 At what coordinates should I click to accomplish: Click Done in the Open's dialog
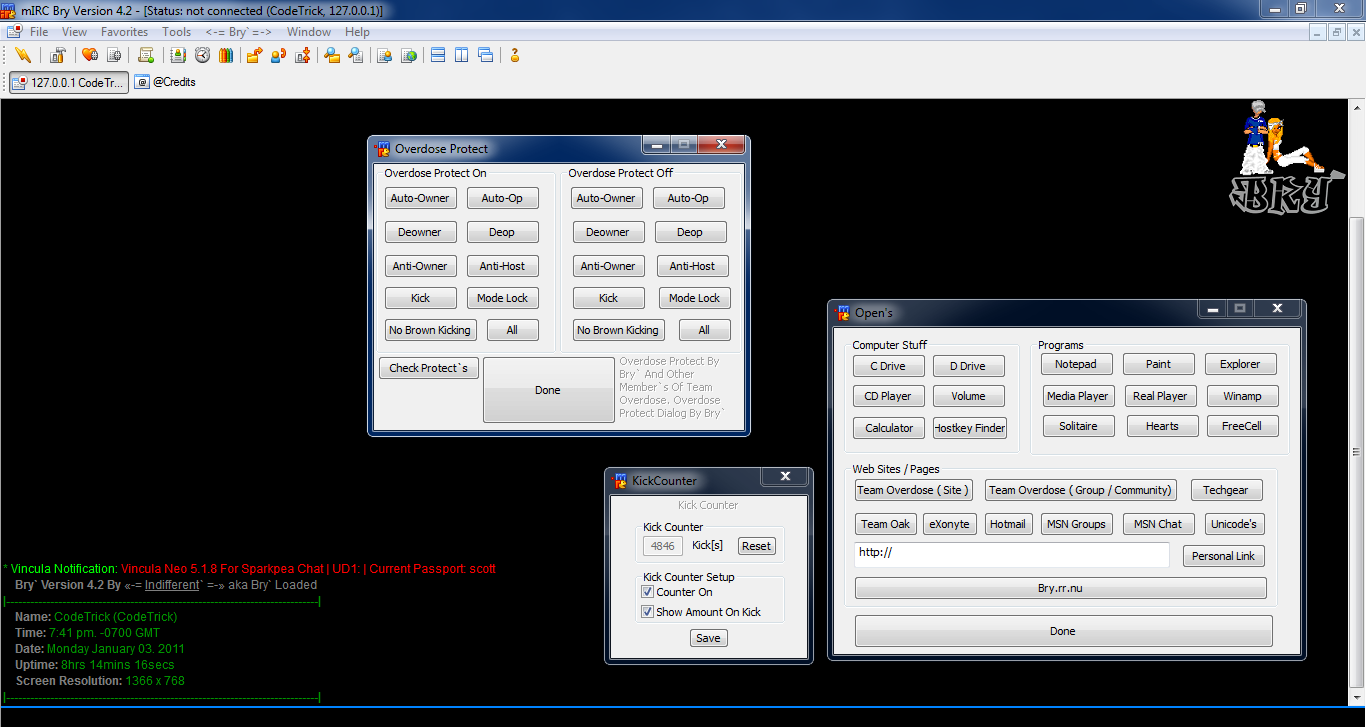tap(1063, 631)
